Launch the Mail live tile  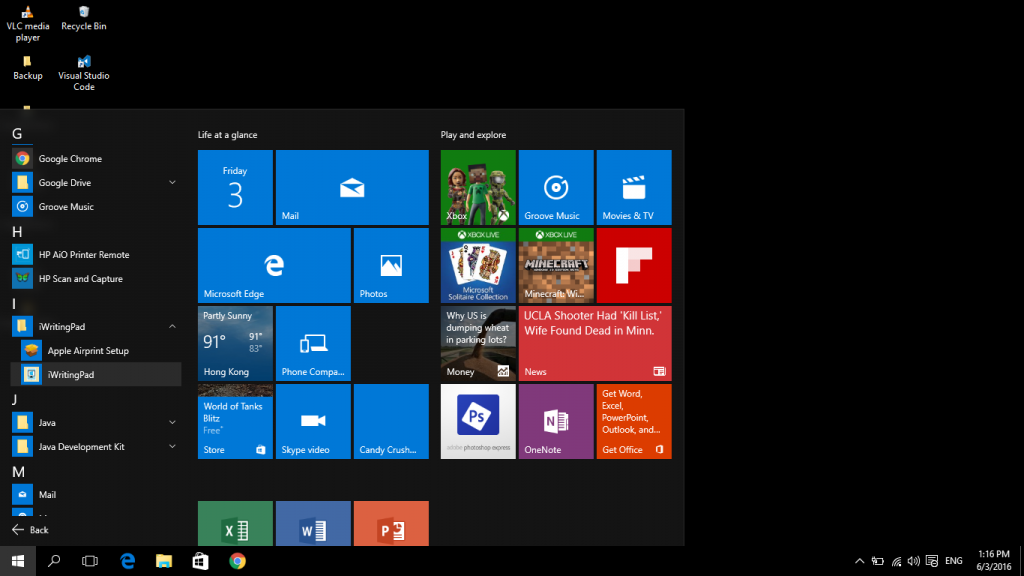click(x=351, y=187)
